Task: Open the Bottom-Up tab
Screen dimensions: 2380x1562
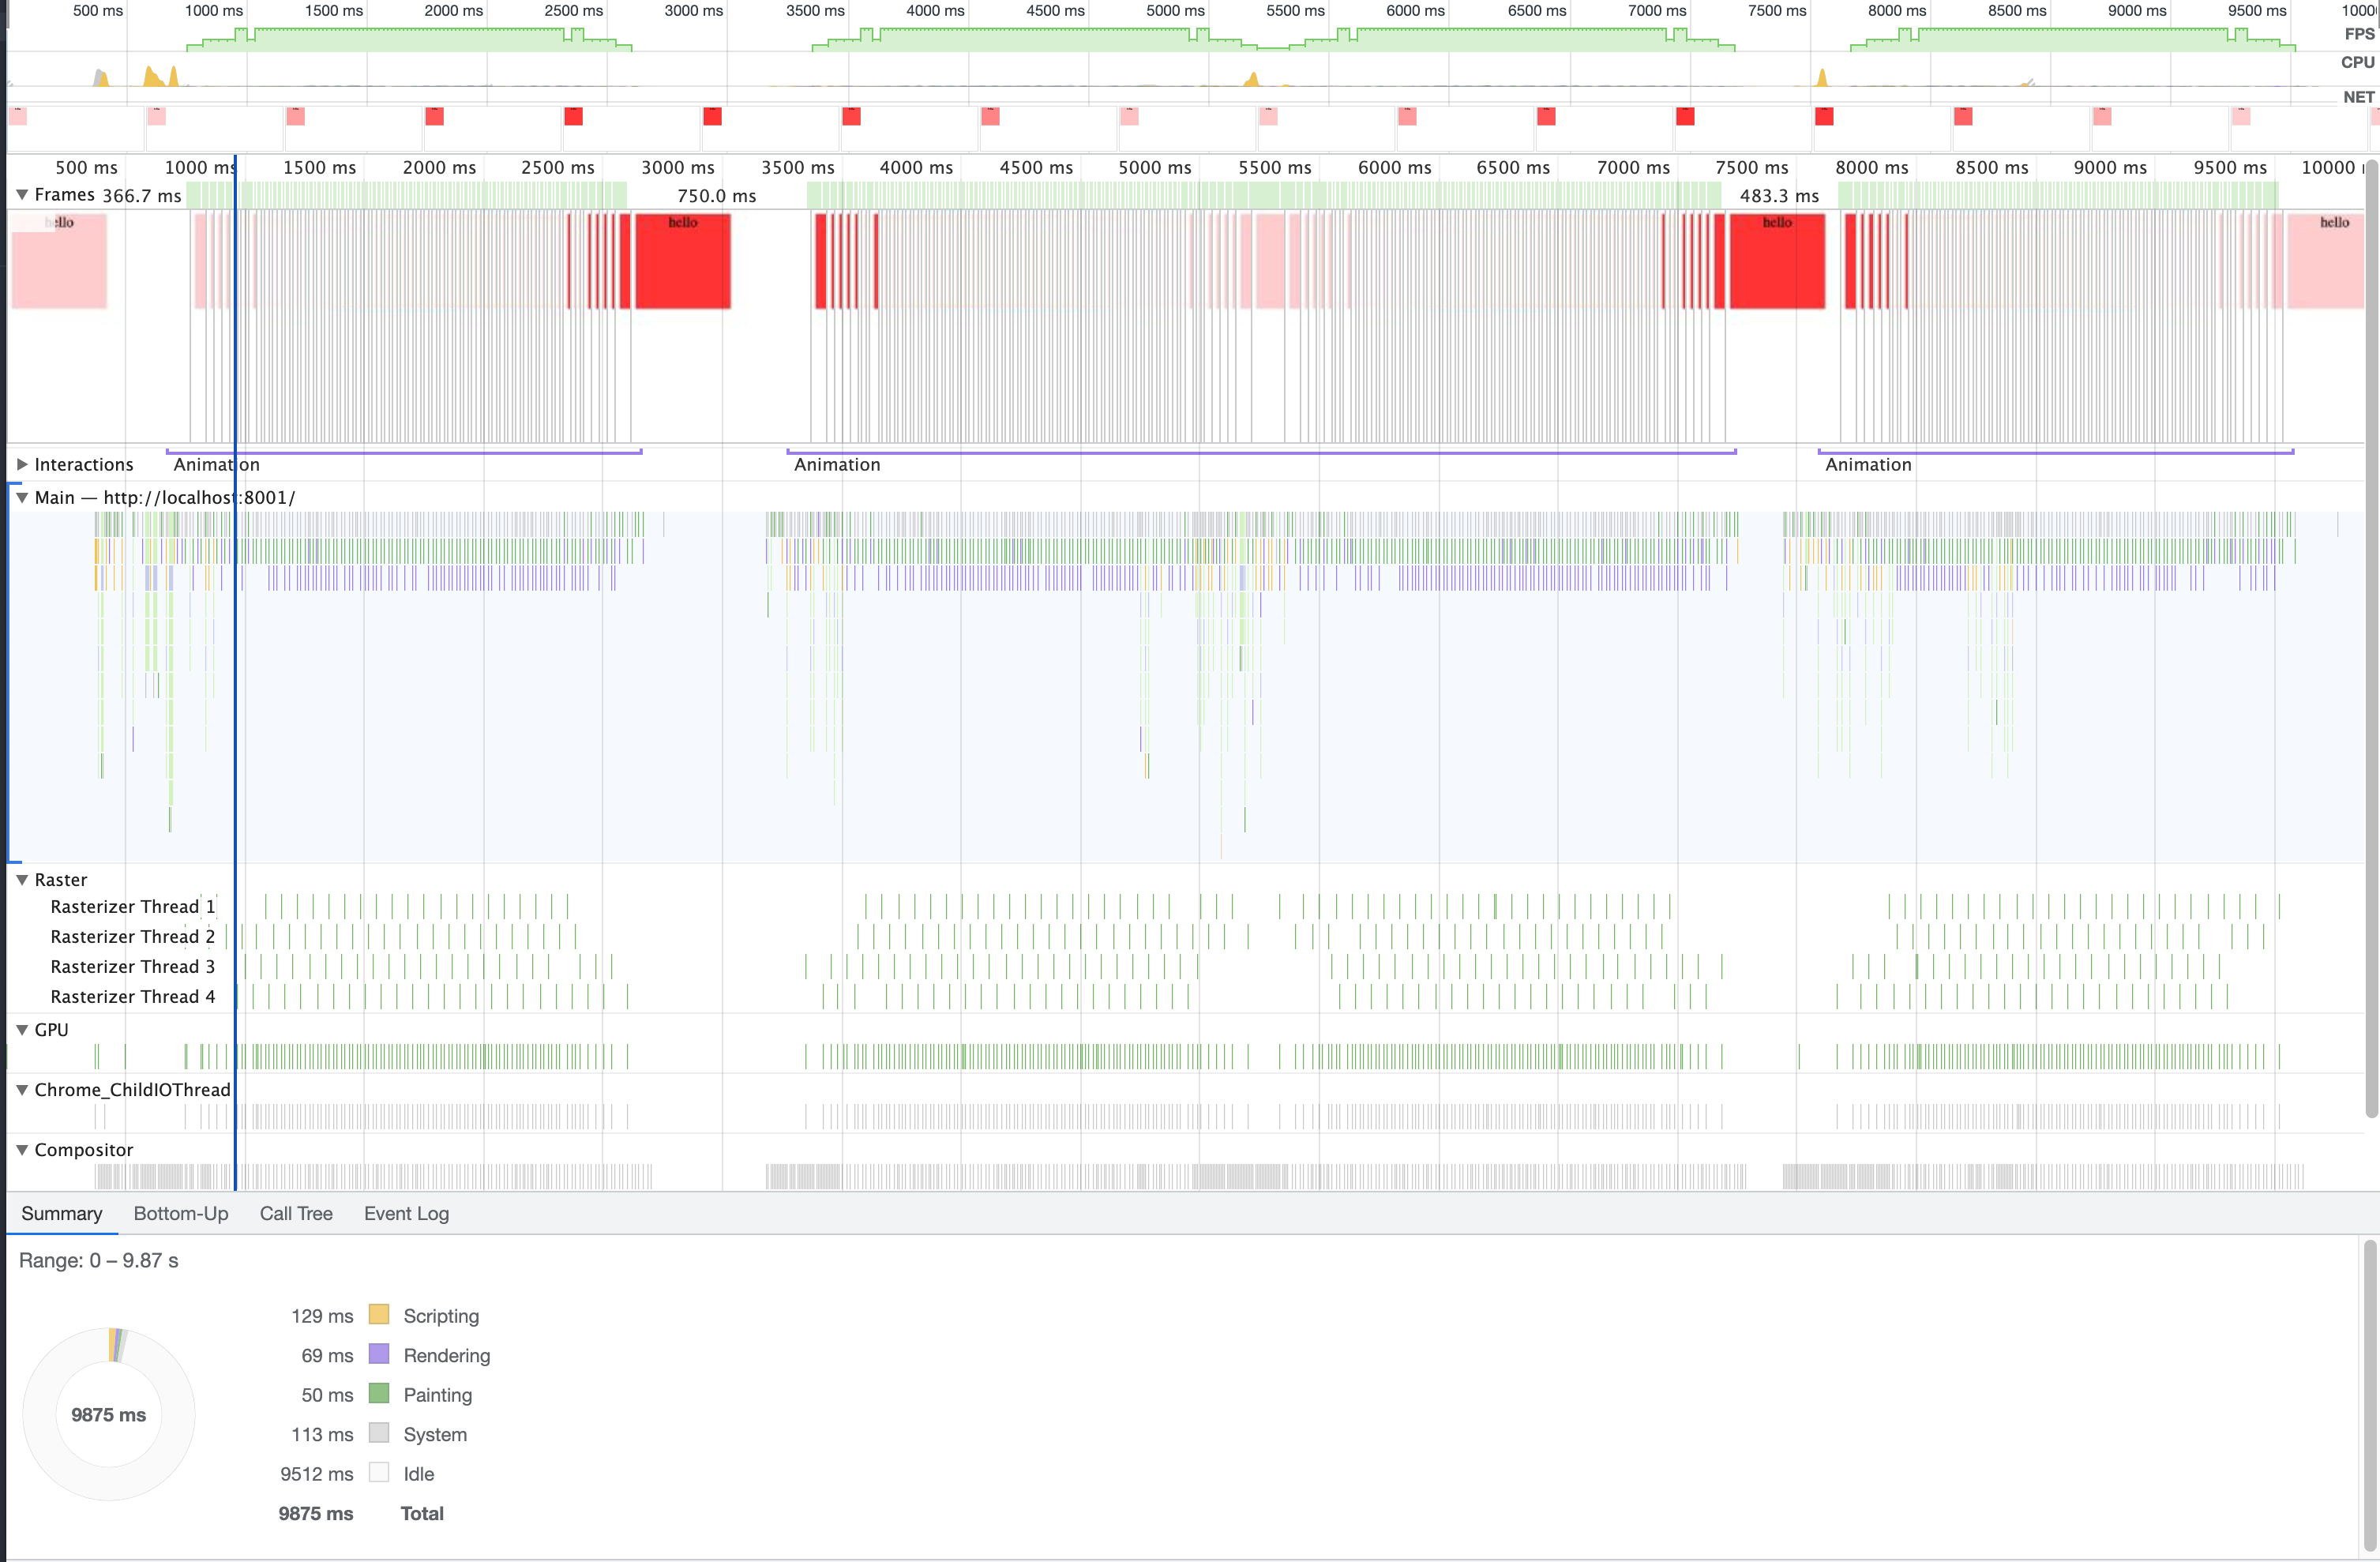Action: [181, 1213]
